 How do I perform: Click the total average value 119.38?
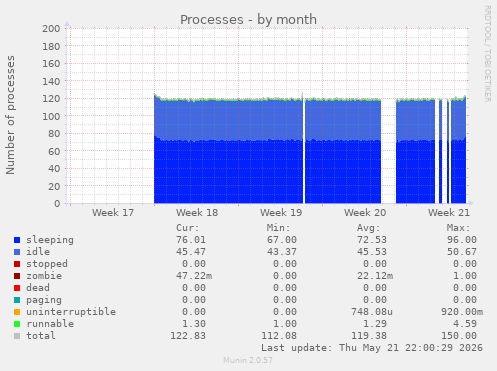[x=369, y=336]
